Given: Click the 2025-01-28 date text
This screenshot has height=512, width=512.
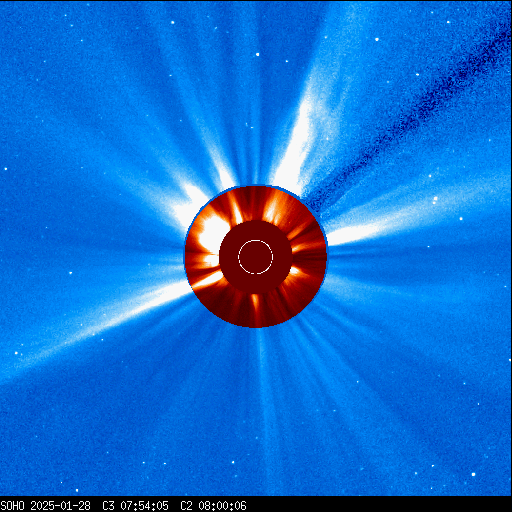Looking at the screenshot, I should click(60, 506).
